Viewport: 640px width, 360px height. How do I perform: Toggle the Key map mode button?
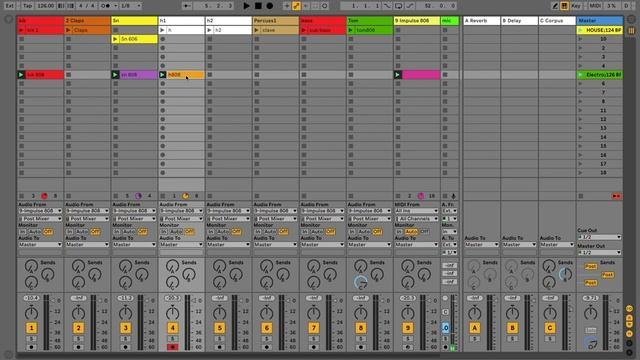pyautogui.click(x=576, y=6)
